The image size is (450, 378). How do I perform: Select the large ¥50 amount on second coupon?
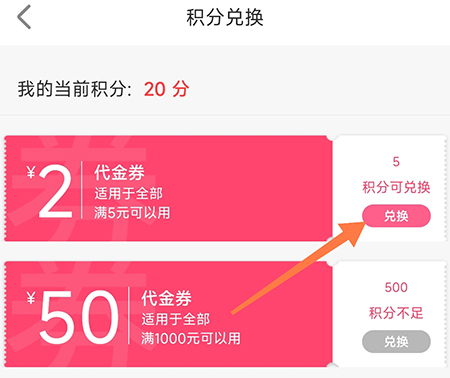tap(79, 317)
